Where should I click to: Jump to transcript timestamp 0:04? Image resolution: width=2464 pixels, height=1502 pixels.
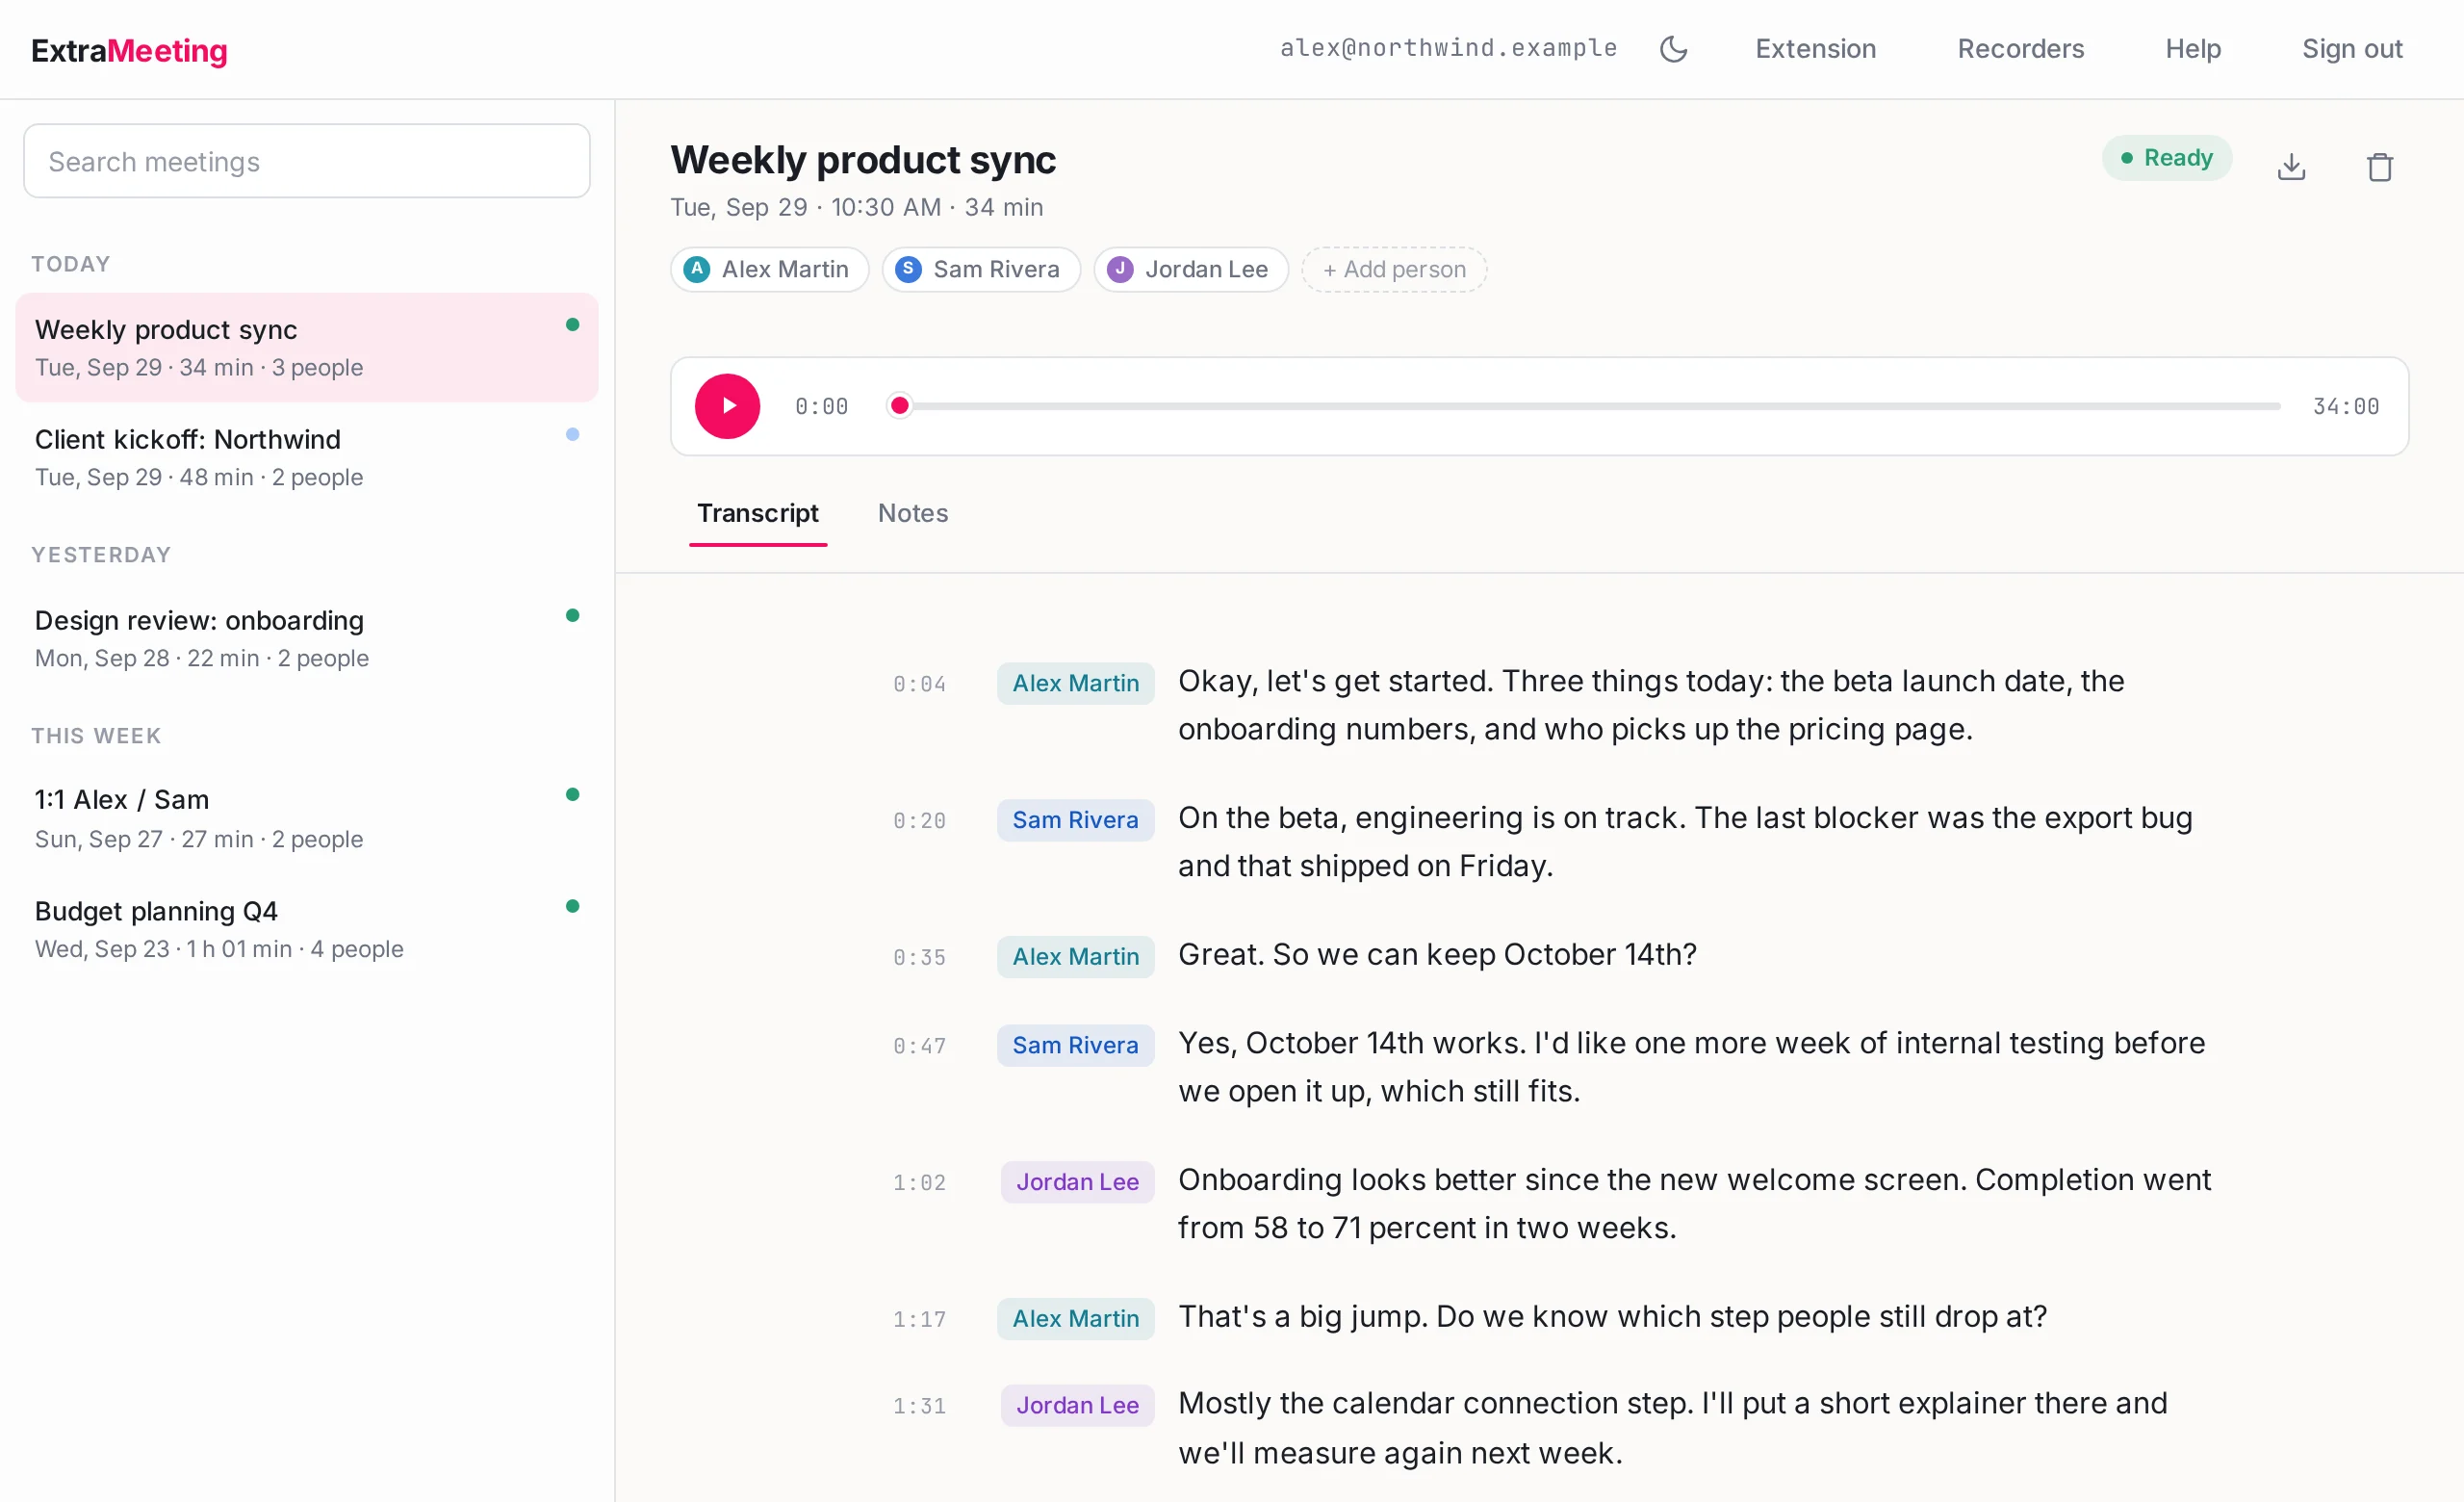[x=919, y=684]
